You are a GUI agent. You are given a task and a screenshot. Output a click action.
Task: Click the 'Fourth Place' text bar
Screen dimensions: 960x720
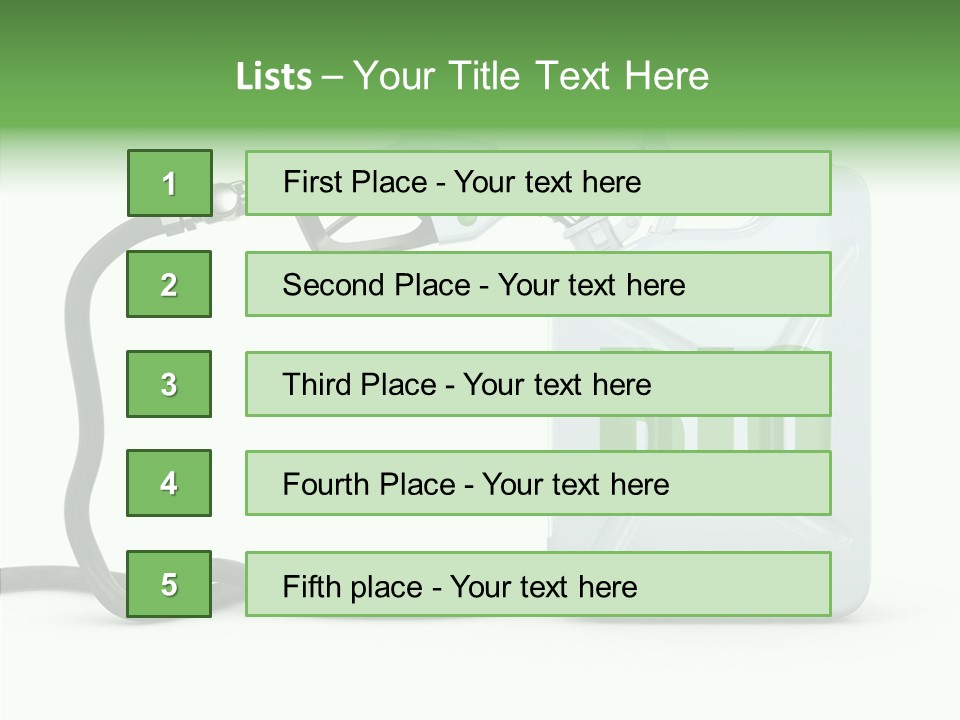[538, 483]
